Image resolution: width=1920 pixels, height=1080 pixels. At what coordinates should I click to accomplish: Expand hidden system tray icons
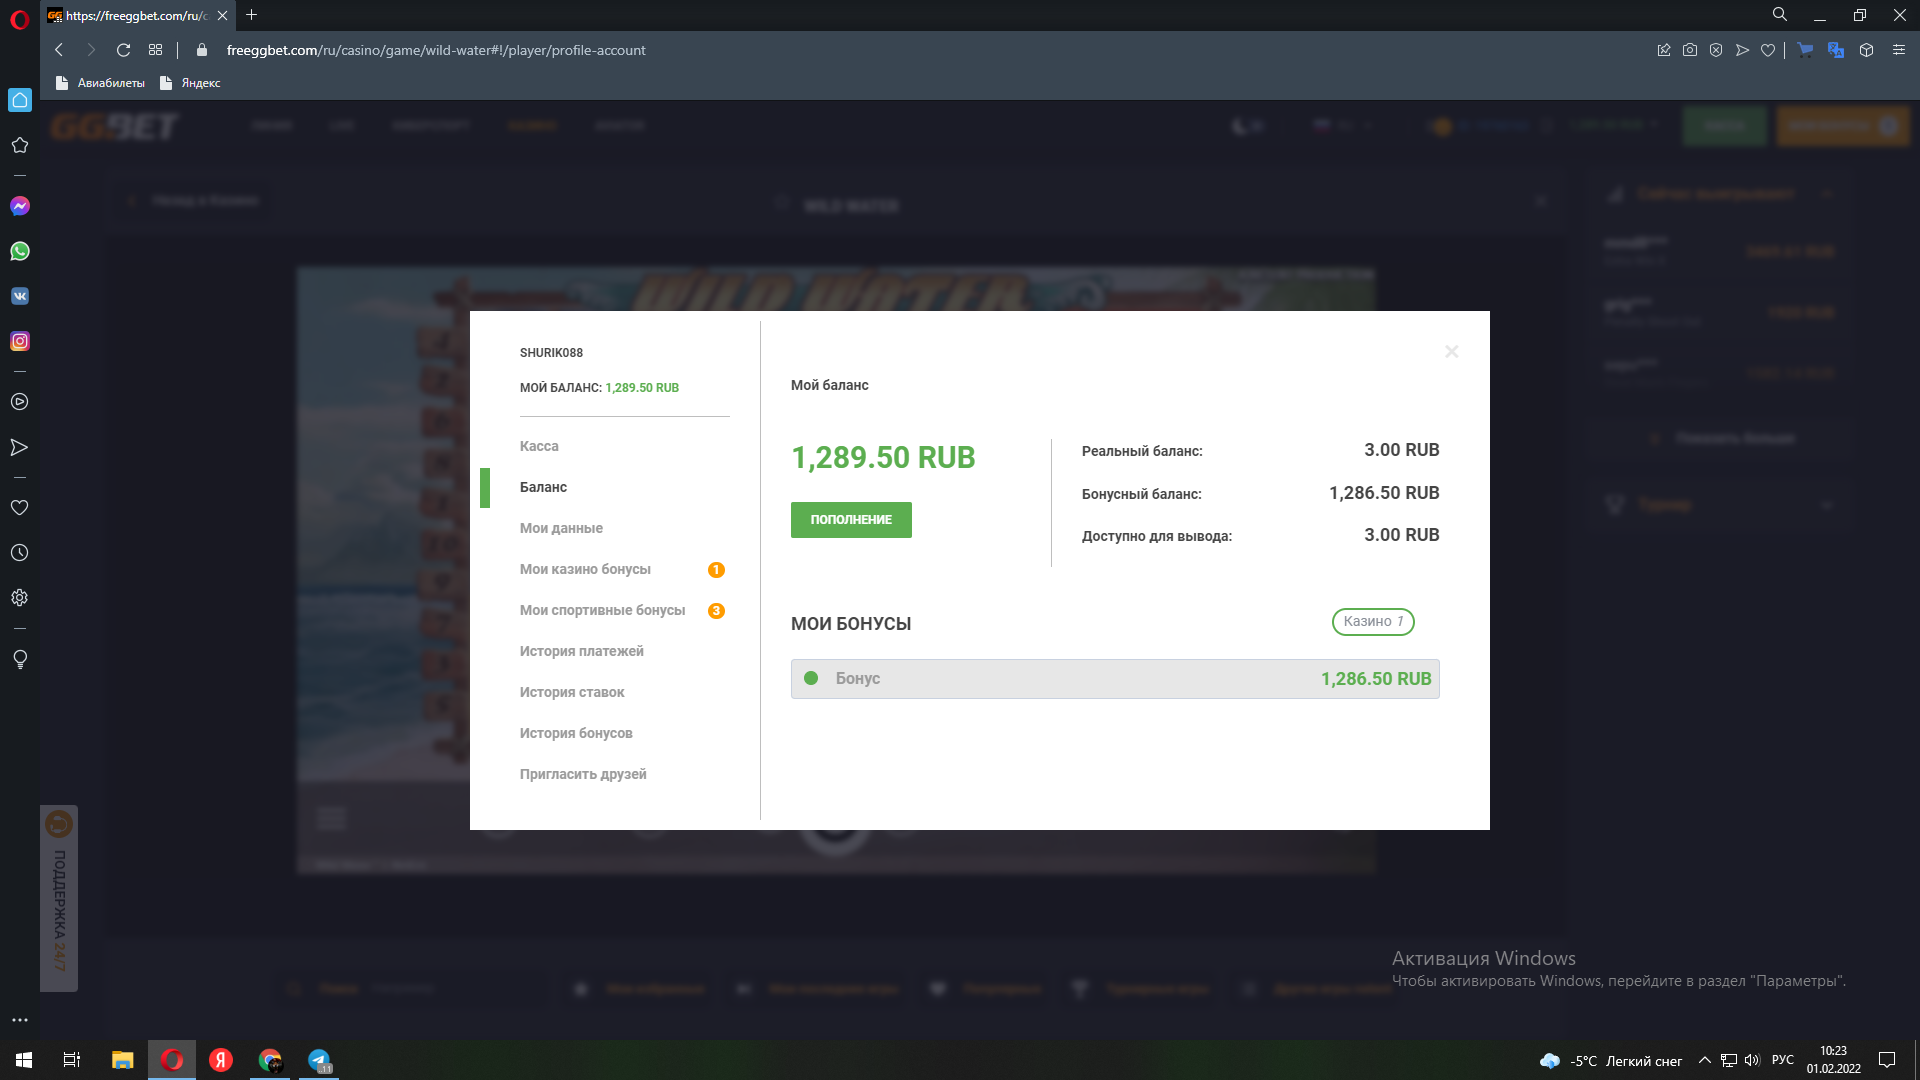1704,1060
